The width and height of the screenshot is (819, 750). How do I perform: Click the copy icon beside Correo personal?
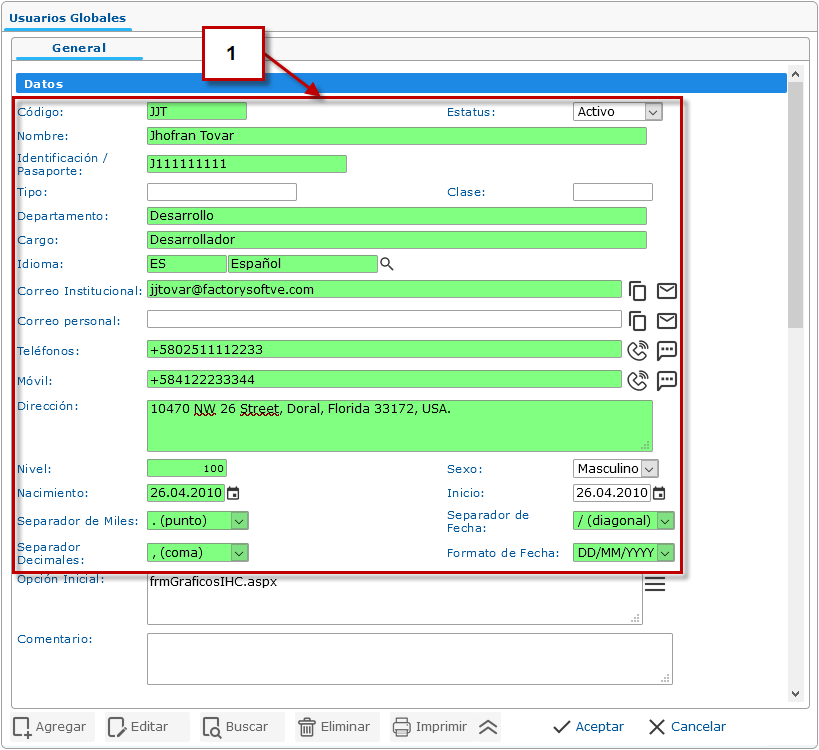pyautogui.click(x=638, y=321)
